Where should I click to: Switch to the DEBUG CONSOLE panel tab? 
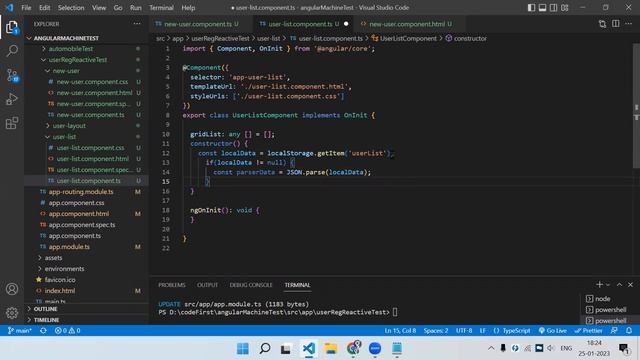click(251, 285)
